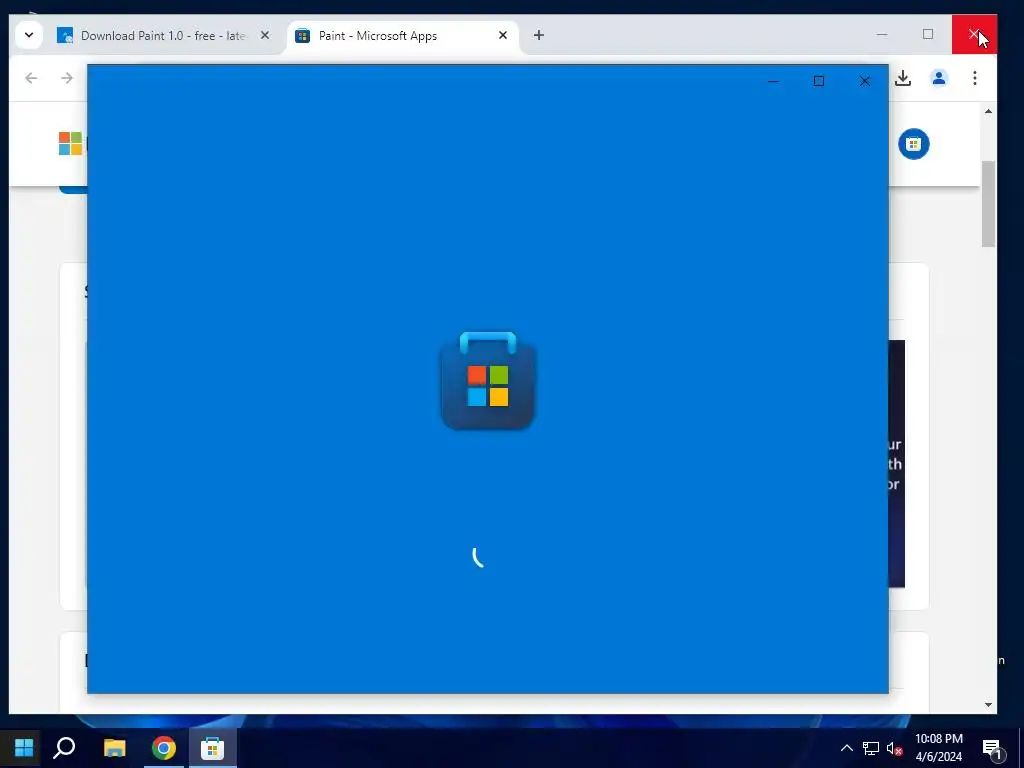Minimize the Chrome window
Viewport: 1024px width, 768px height.
tap(882, 34)
